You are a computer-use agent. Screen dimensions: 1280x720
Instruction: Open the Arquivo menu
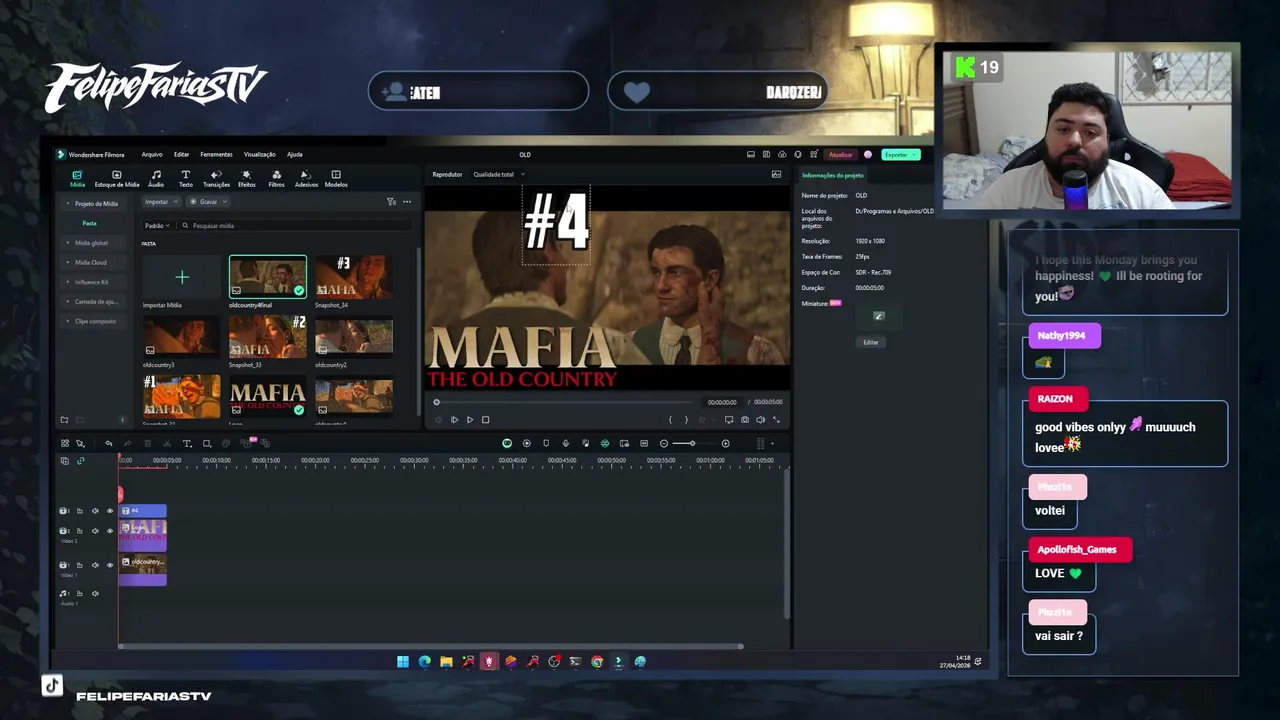[152, 154]
